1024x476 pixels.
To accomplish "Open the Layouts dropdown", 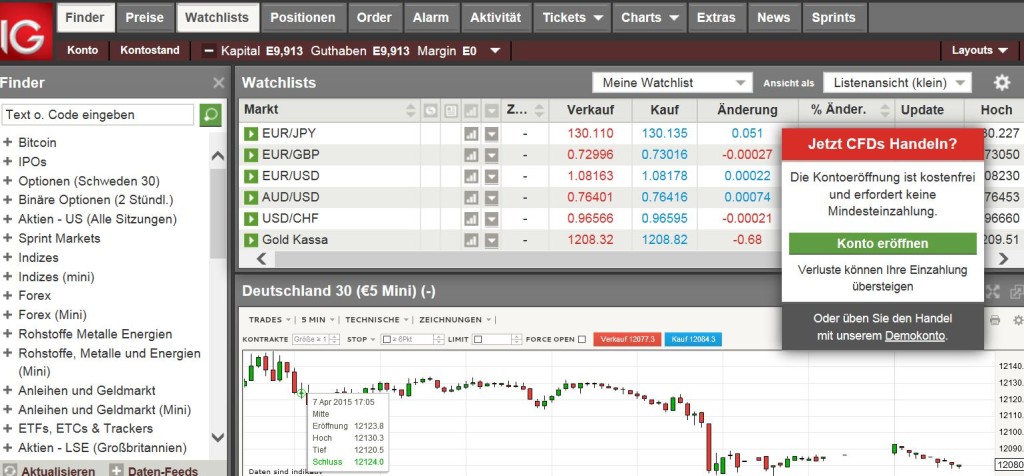I will (980, 50).
